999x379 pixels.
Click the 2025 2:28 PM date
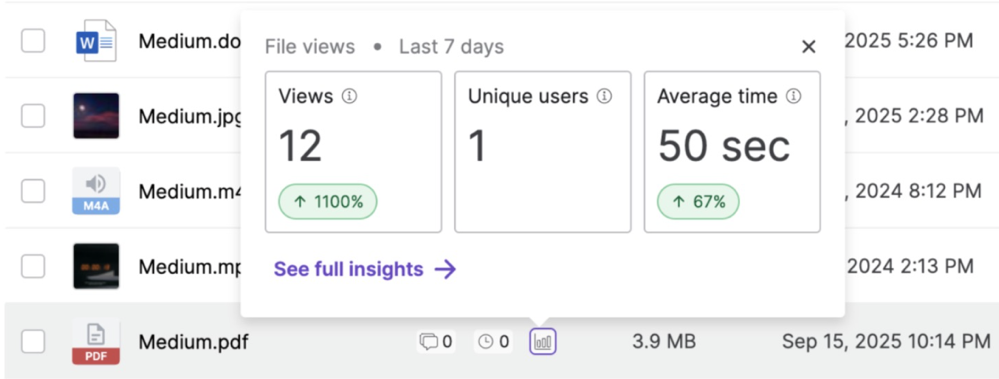pyautogui.click(x=914, y=116)
